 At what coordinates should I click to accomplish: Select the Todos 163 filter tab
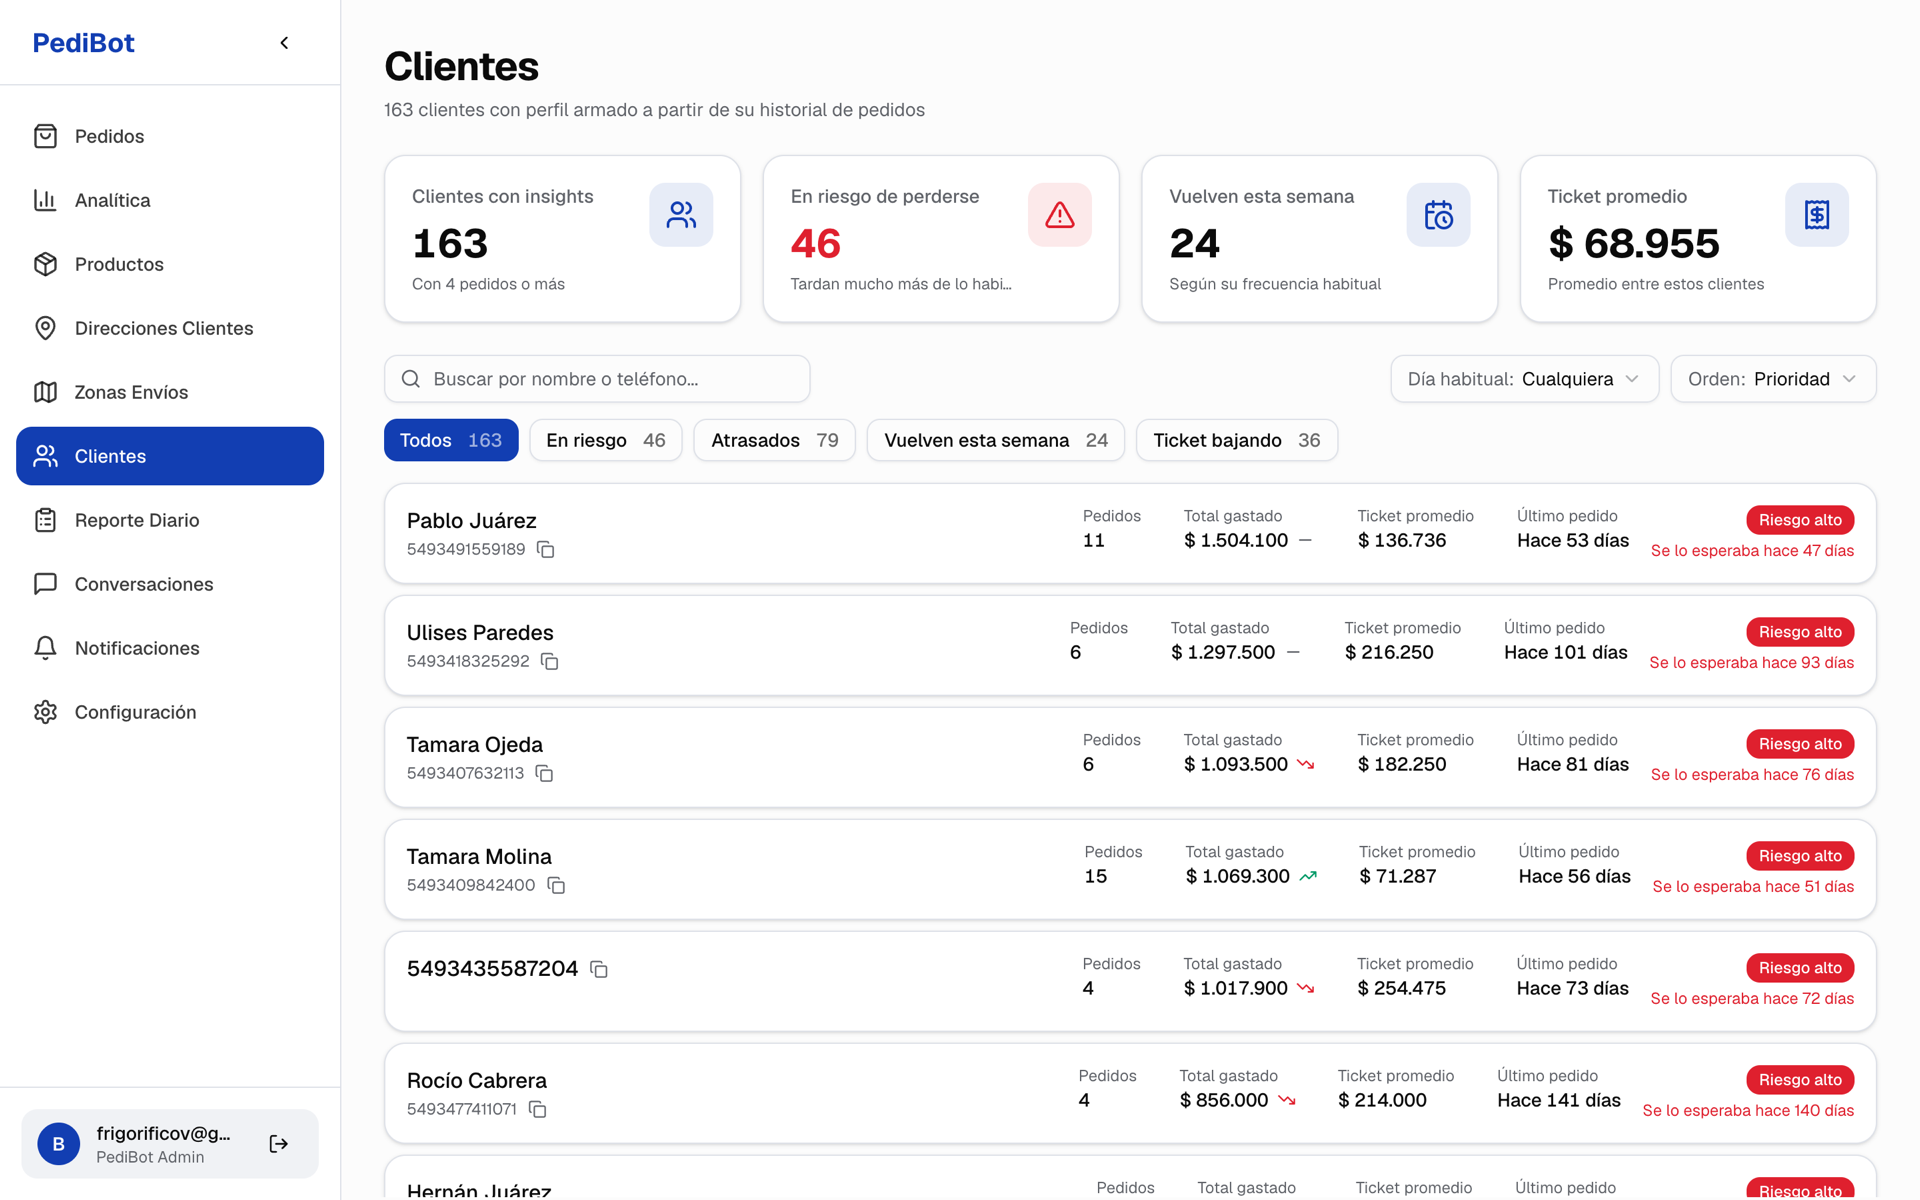click(x=451, y=440)
